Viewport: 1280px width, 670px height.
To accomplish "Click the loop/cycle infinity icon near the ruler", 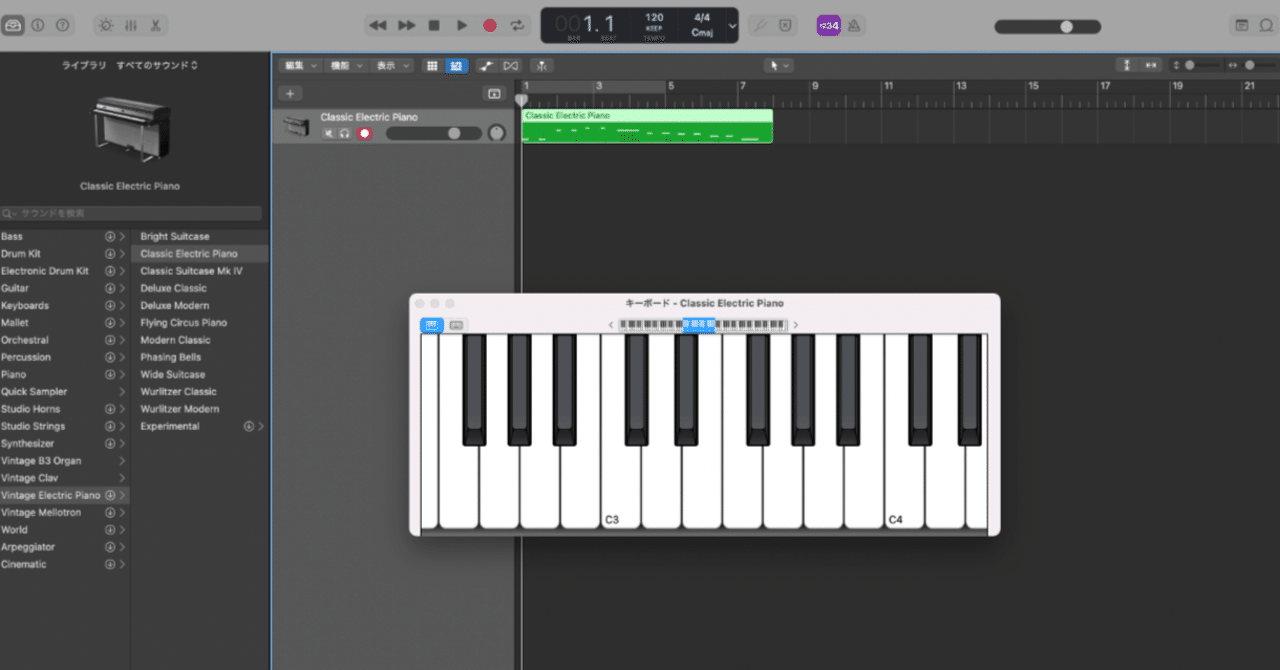I will coord(510,65).
